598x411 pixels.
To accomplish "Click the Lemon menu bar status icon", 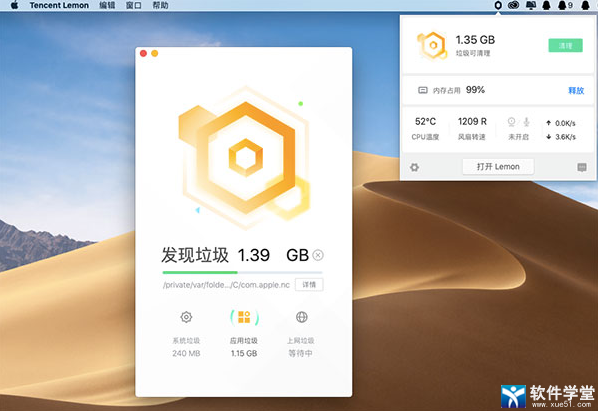I will [x=498, y=5].
